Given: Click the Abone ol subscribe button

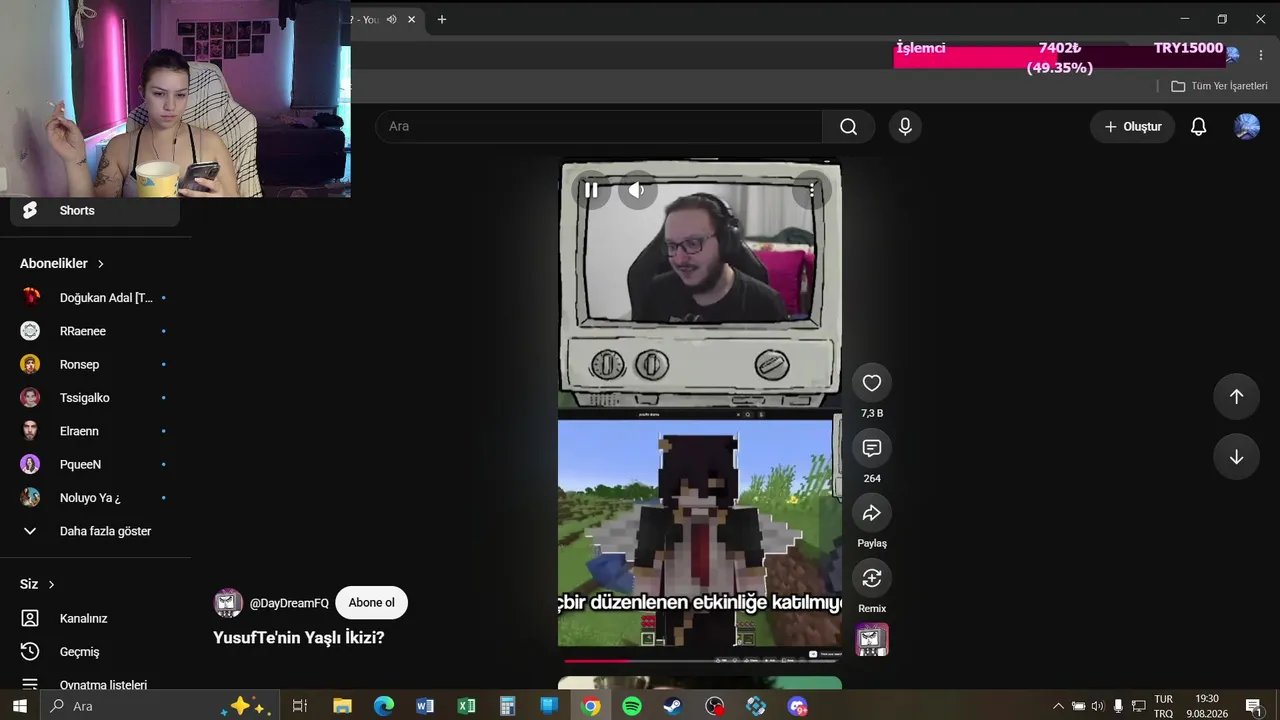Looking at the screenshot, I should [x=371, y=603].
